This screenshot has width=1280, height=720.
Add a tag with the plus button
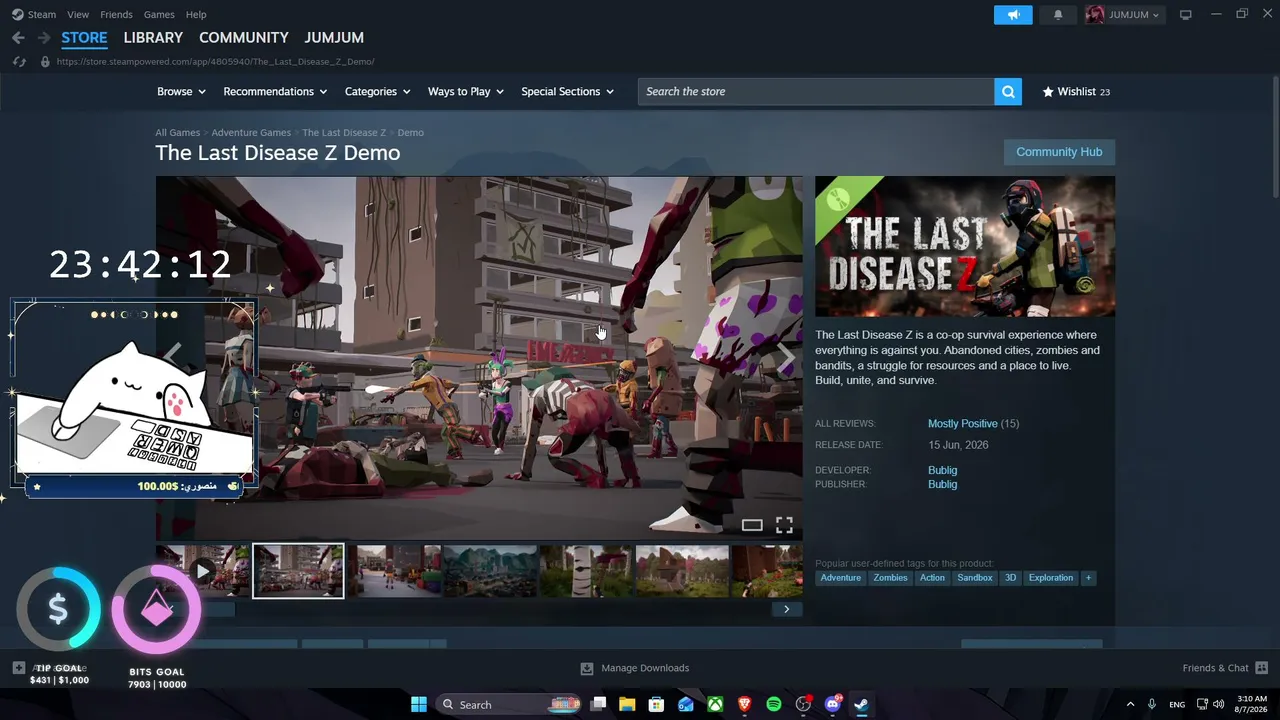[1088, 578]
